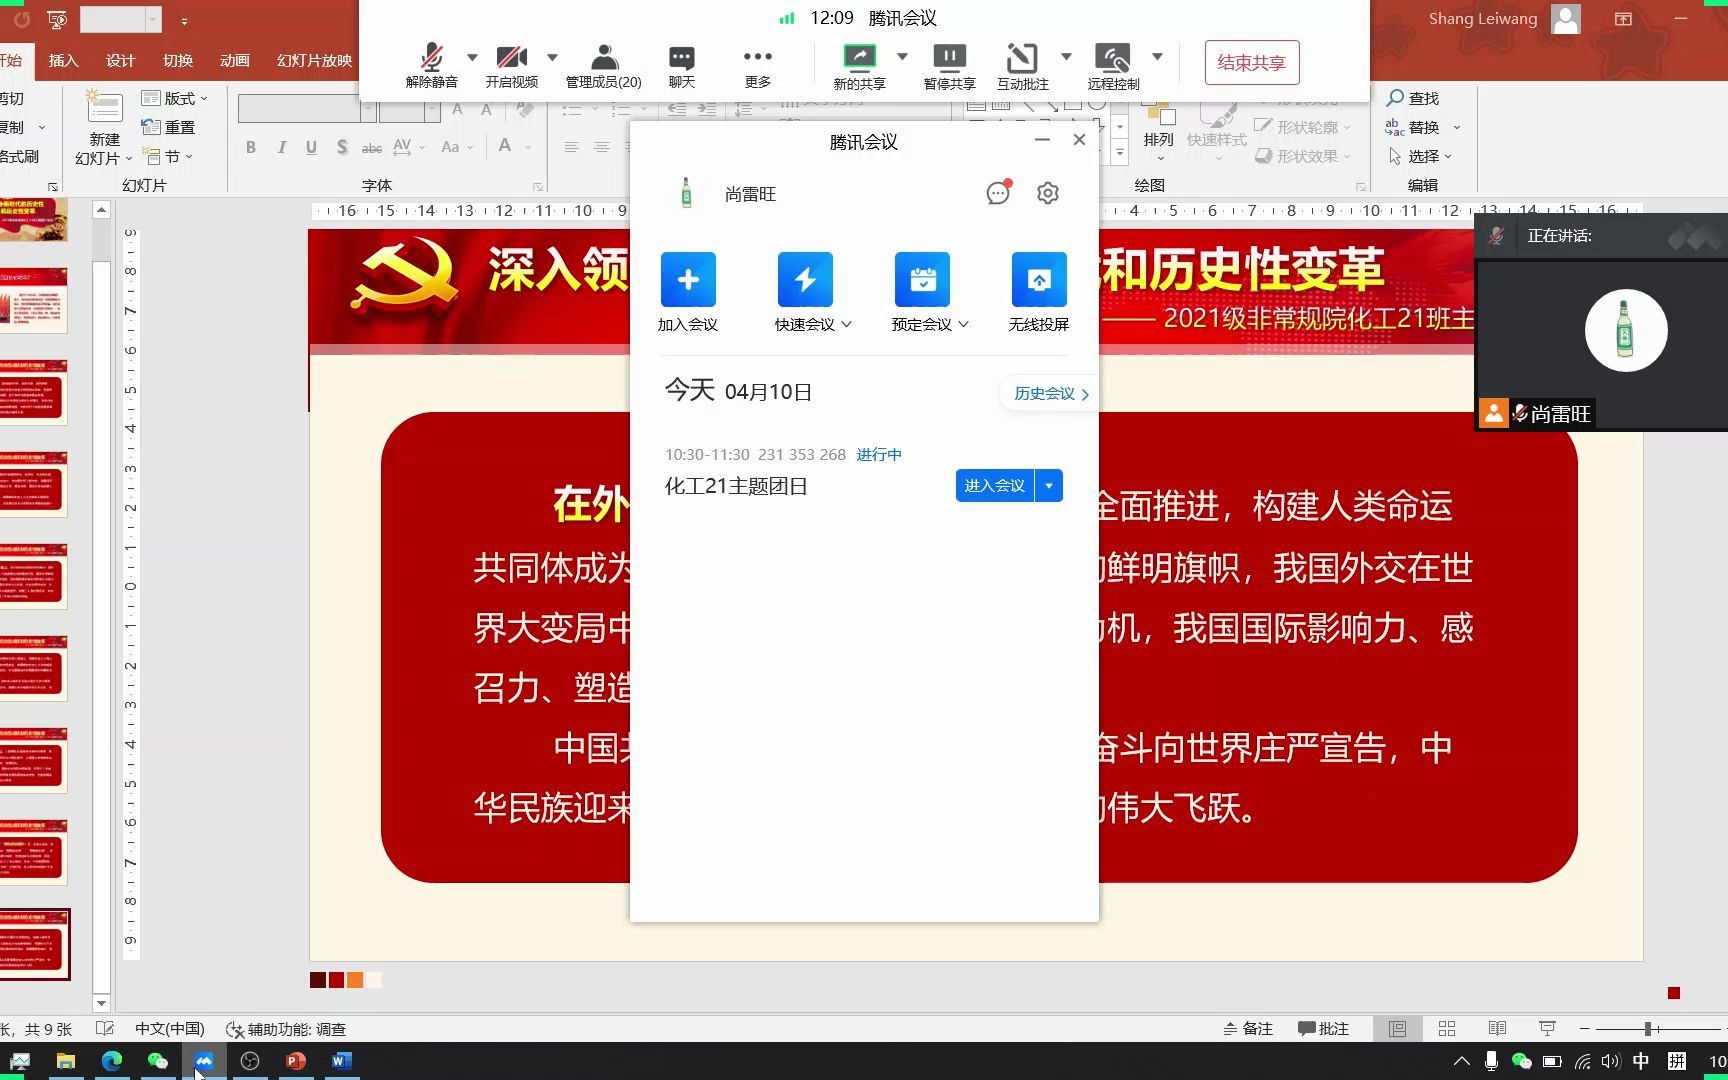Close the Tencent Meeting panel
The image size is (1728, 1080).
pyautogui.click(x=1079, y=140)
